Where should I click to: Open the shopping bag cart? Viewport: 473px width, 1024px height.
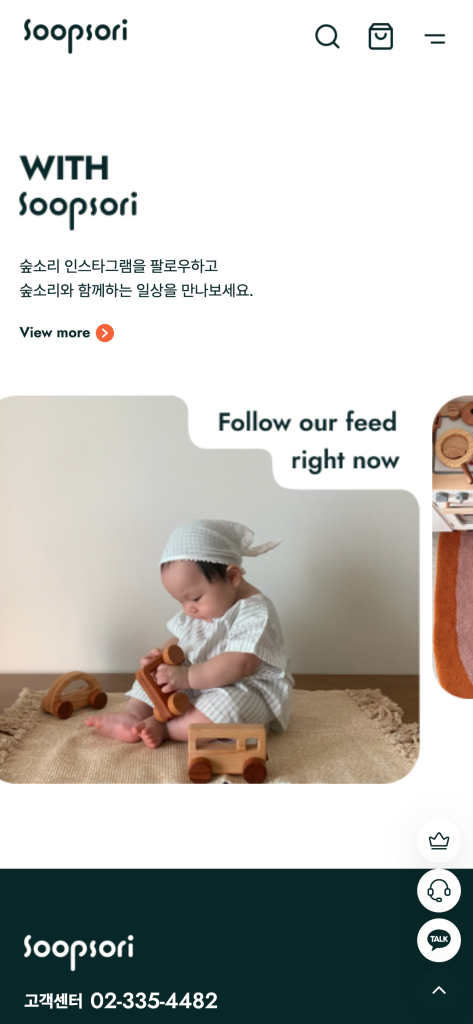[381, 37]
